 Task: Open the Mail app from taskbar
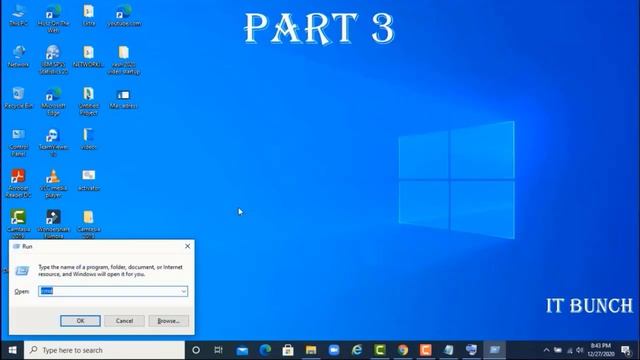[242, 350]
